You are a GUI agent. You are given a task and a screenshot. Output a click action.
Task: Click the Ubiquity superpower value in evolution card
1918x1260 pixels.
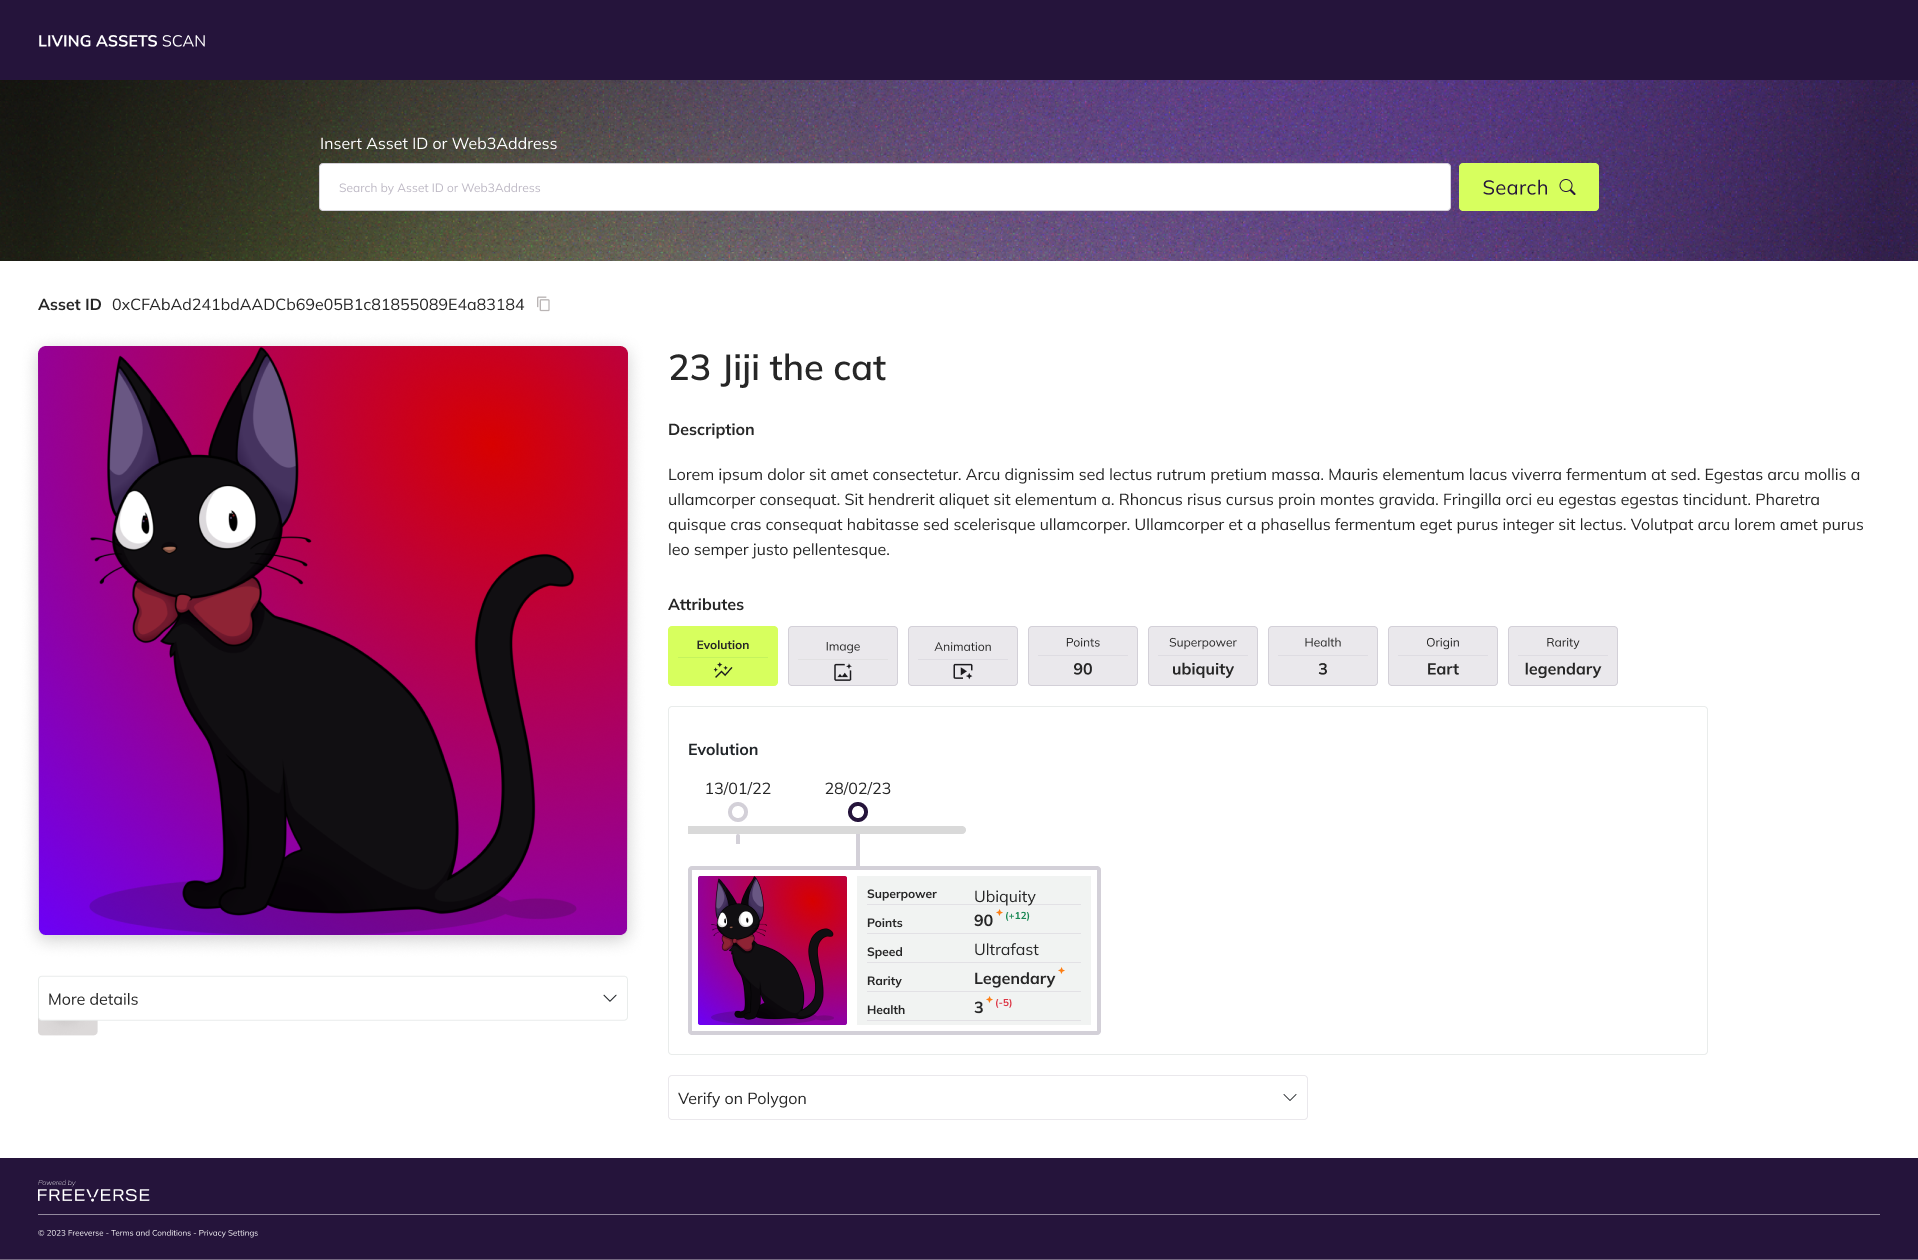coord(1005,896)
